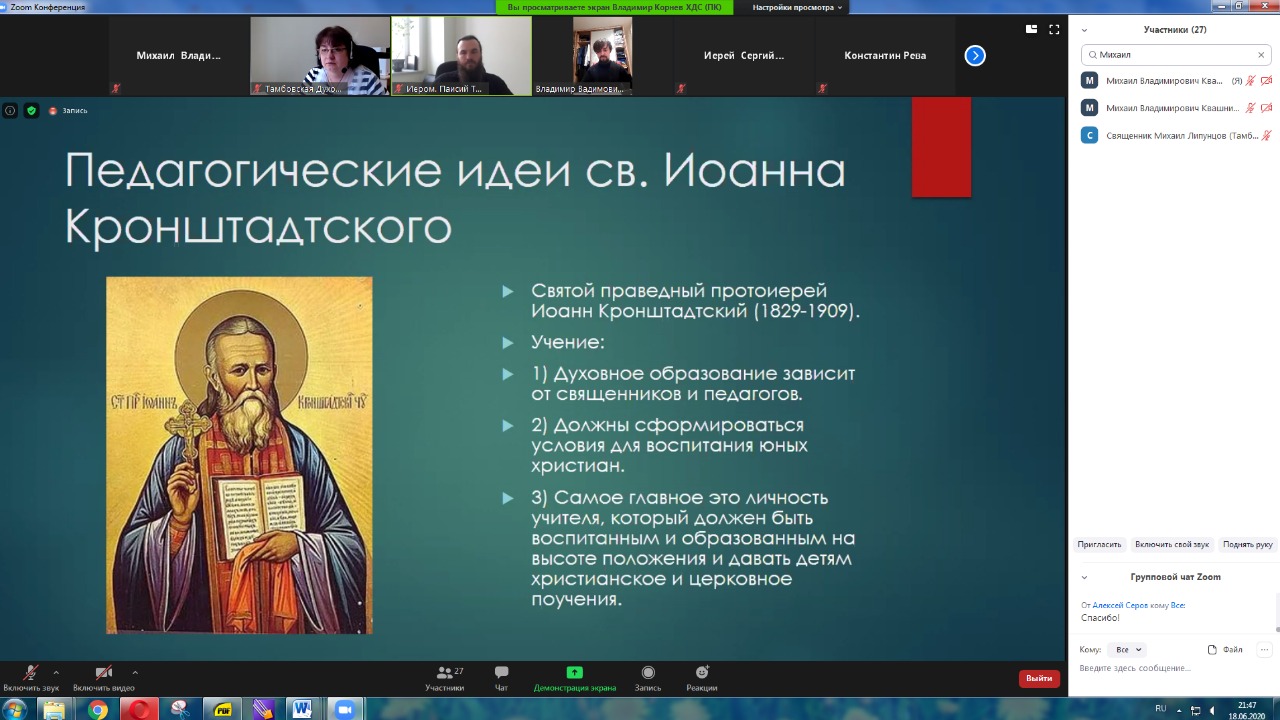Click the red Запись recording indicator
The height and width of the screenshot is (720, 1280).
click(68, 111)
